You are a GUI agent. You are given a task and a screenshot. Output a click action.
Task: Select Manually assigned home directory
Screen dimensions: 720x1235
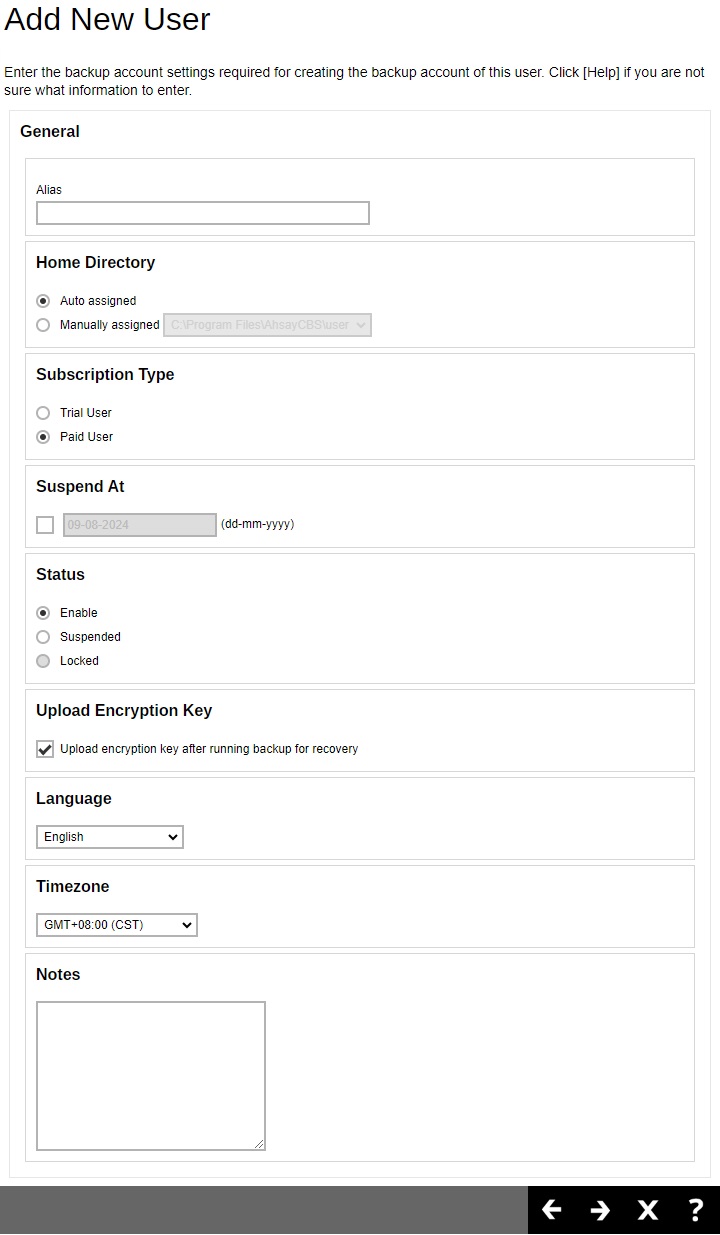coord(43,325)
